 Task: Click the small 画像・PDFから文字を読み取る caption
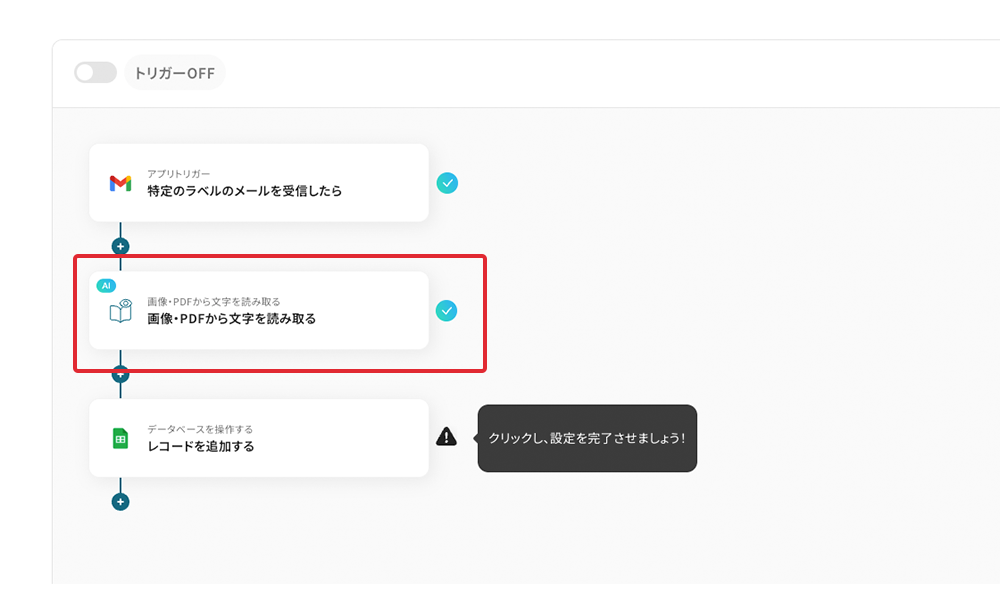(x=214, y=302)
